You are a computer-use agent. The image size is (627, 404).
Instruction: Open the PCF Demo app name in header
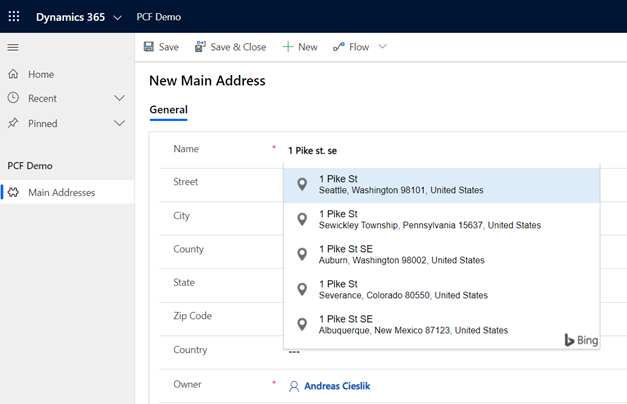pyautogui.click(x=159, y=17)
